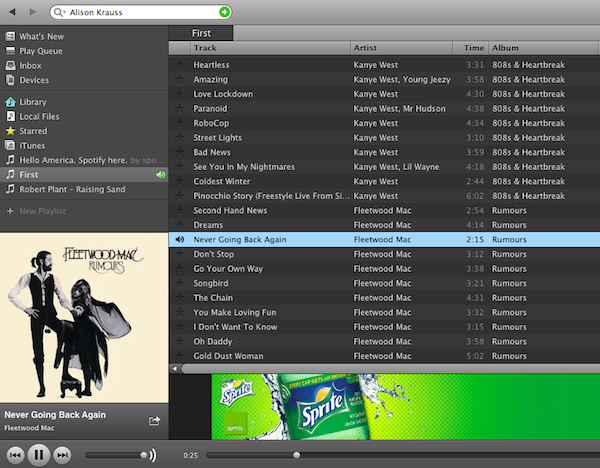Viewport: 600px width, 468px height.
Task: Open 808s & Heartbreak album on Heartless row
Action: click(x=528, y=65)
